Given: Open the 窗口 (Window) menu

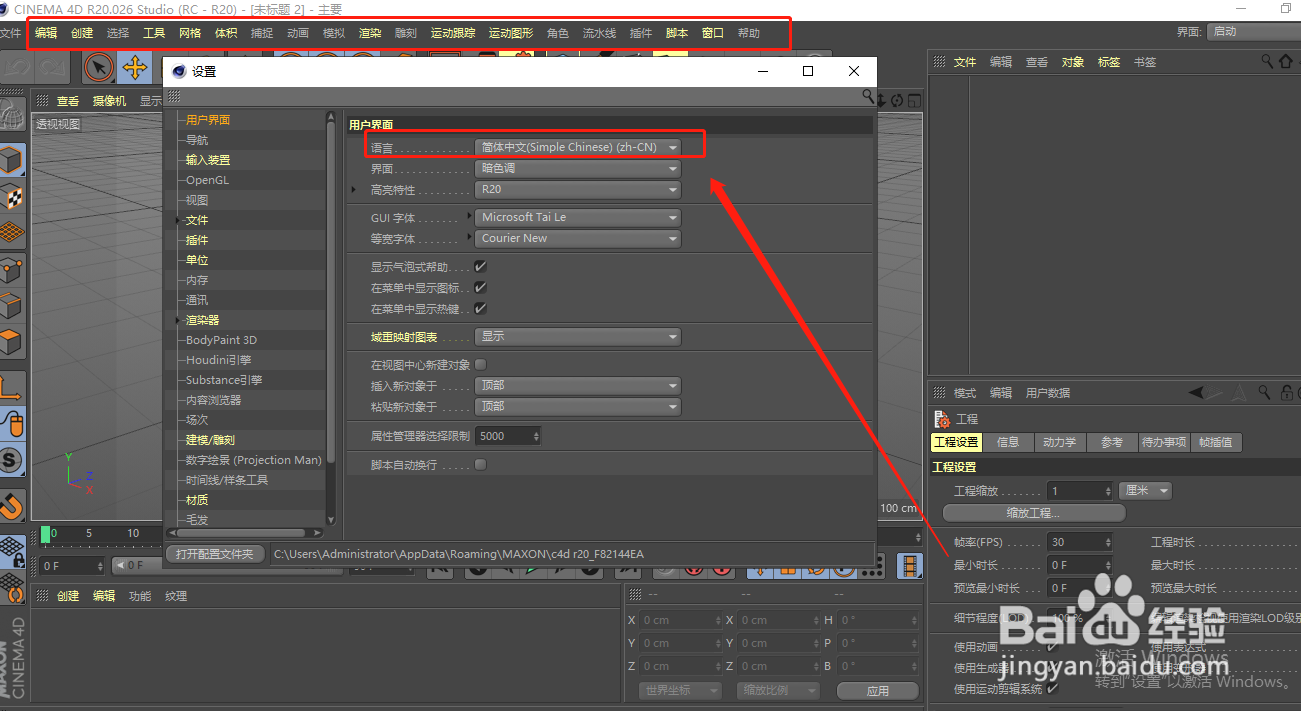Looking at the screenshot, I should (x=713, y=33).
